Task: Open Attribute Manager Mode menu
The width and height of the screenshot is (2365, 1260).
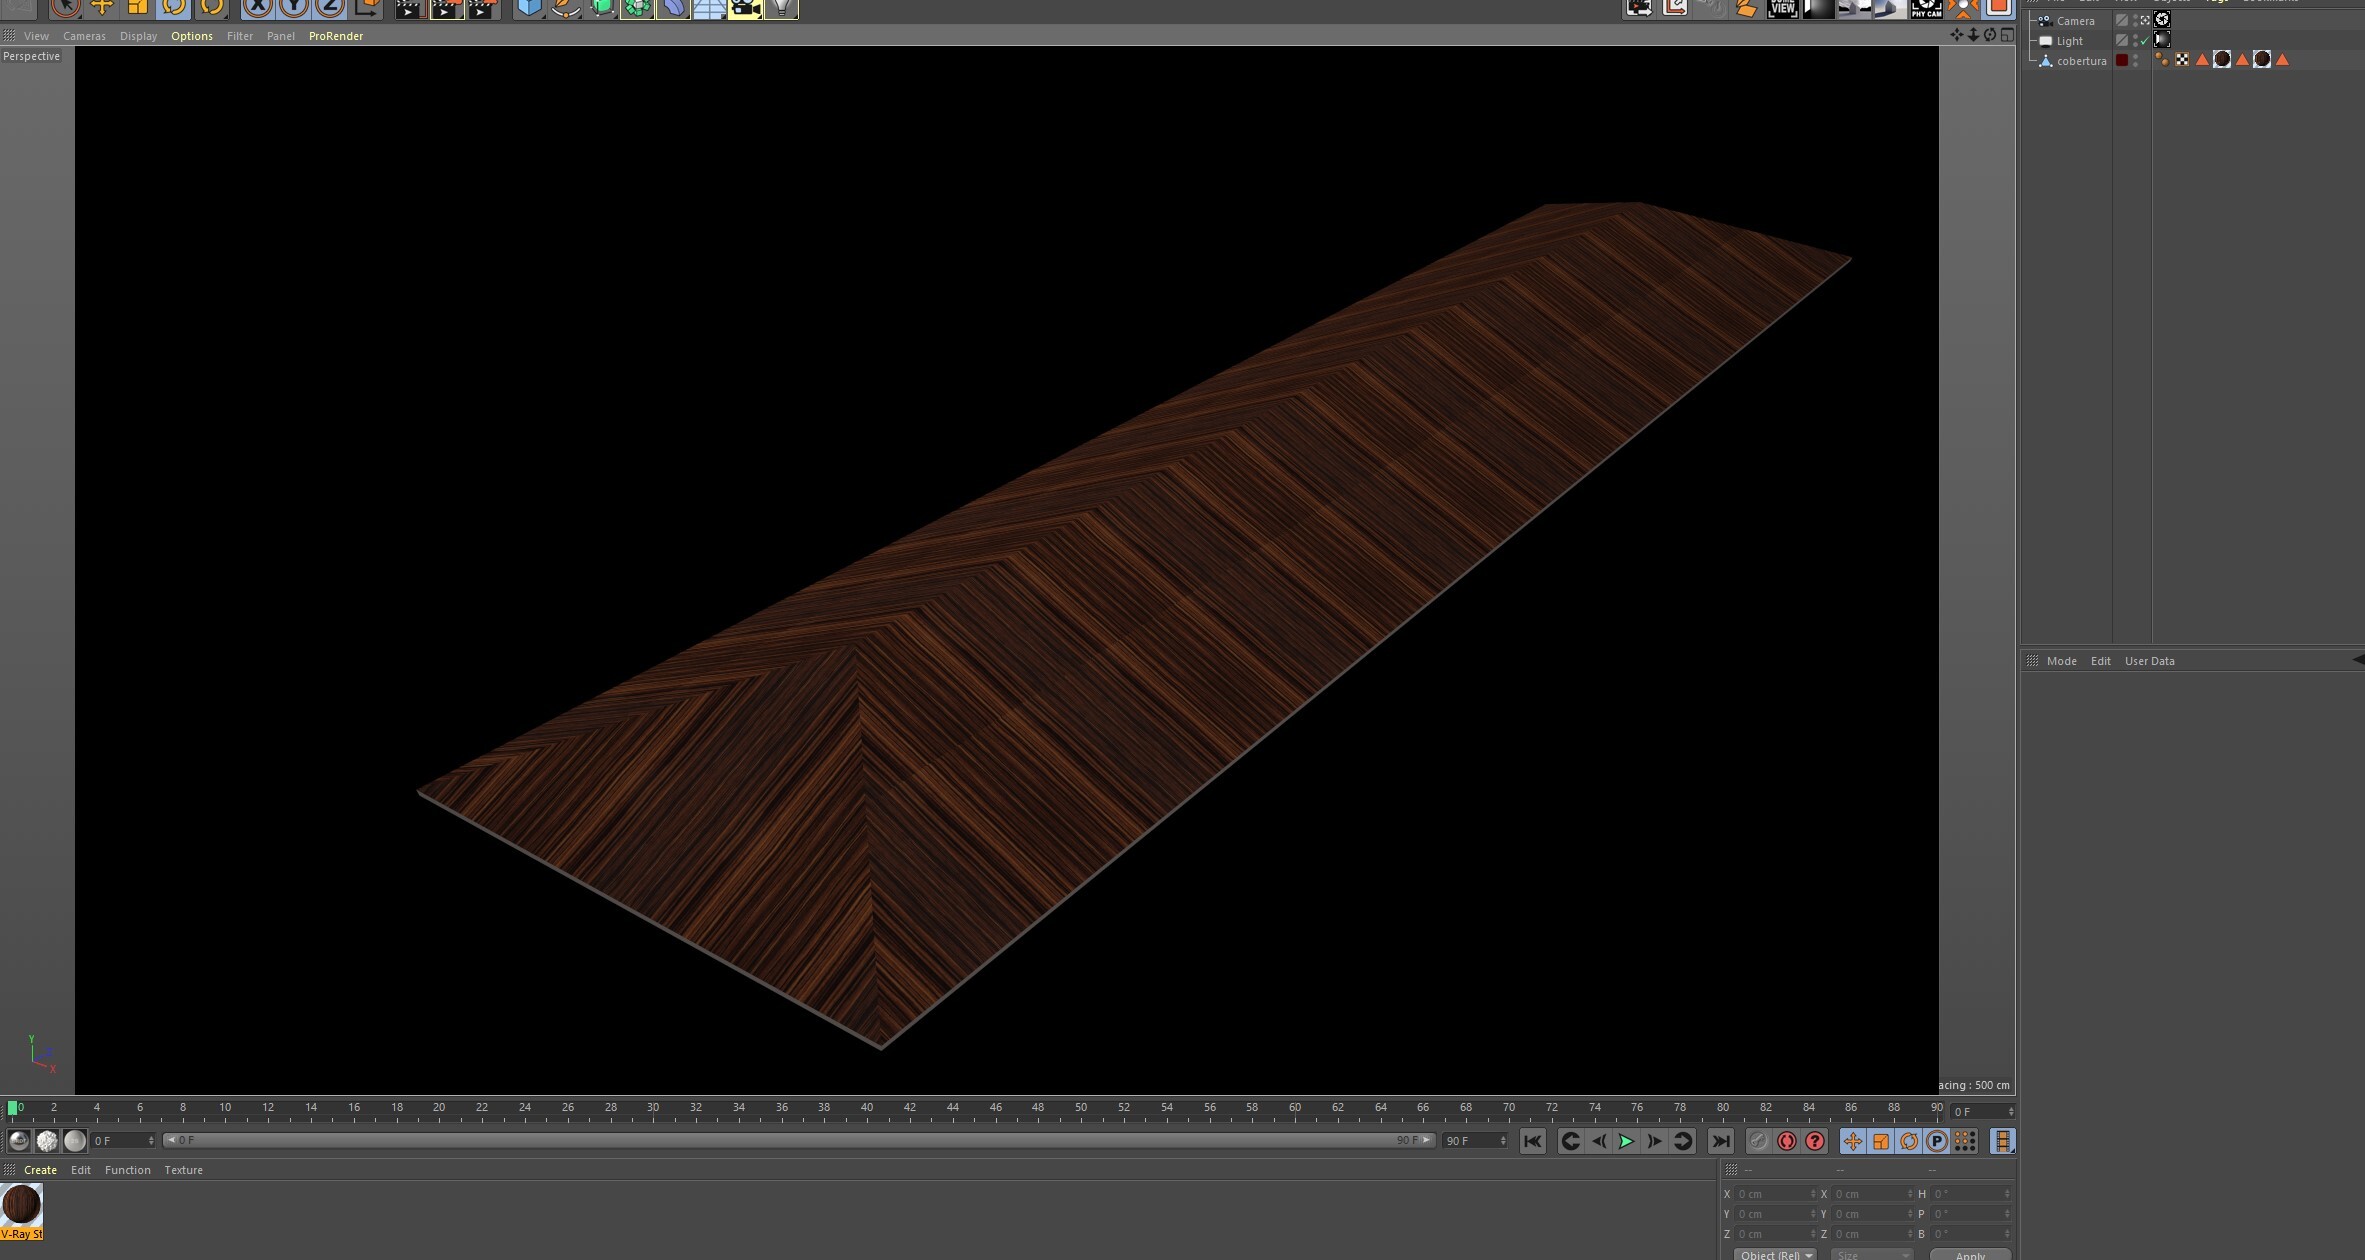Action: [2061, 661]
